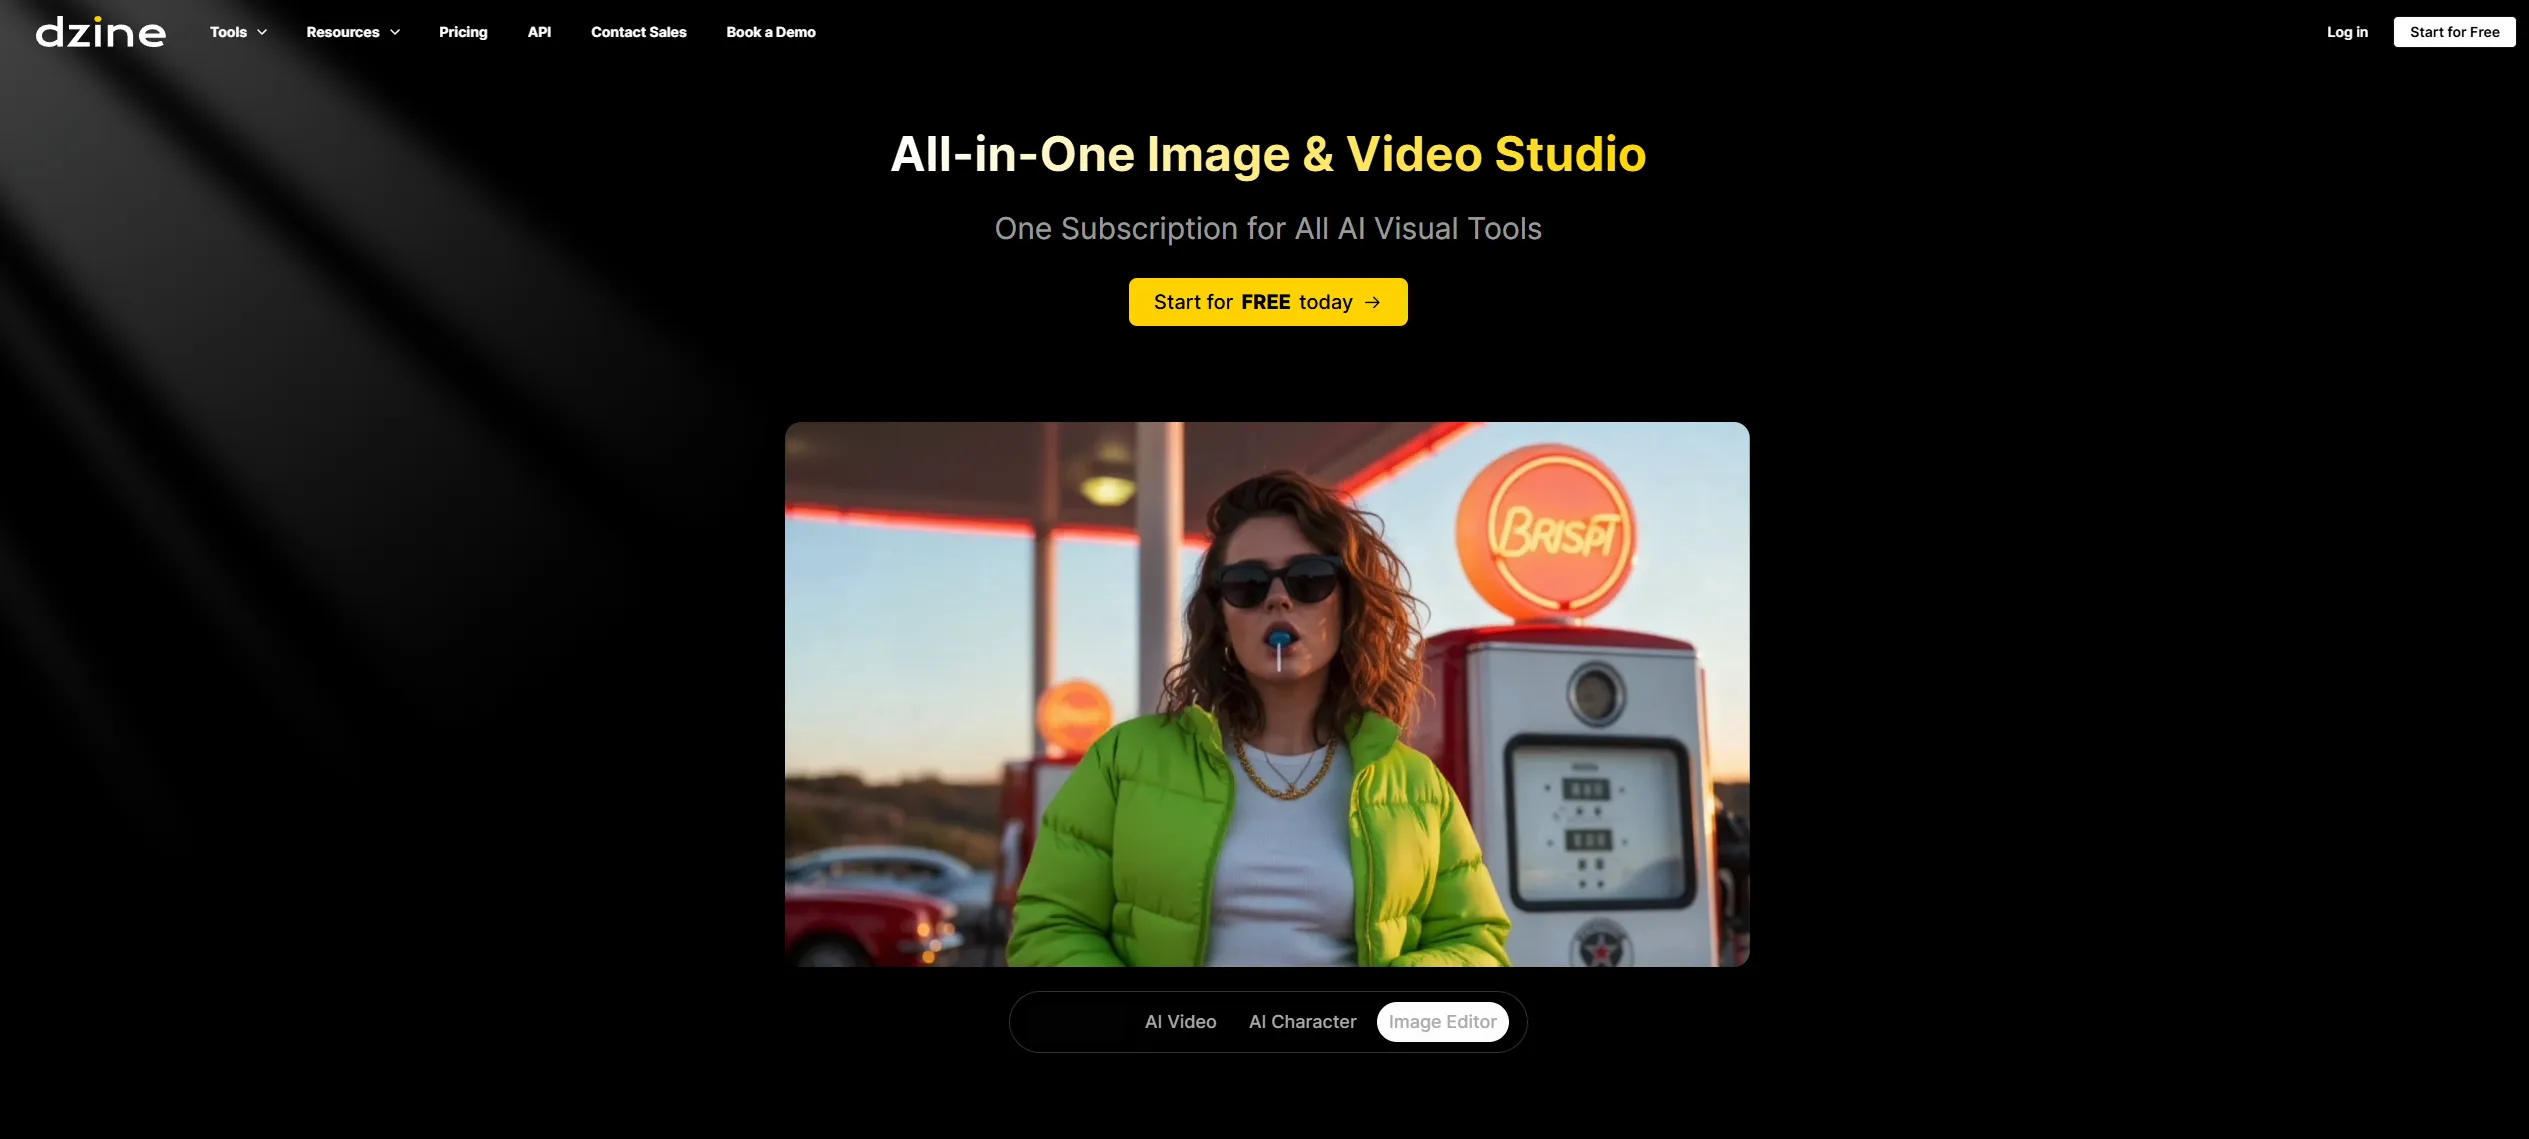The image size is (2529, 1139).
Task: Click Start for Free in the top right
Action: click(x=2454, y=31)
